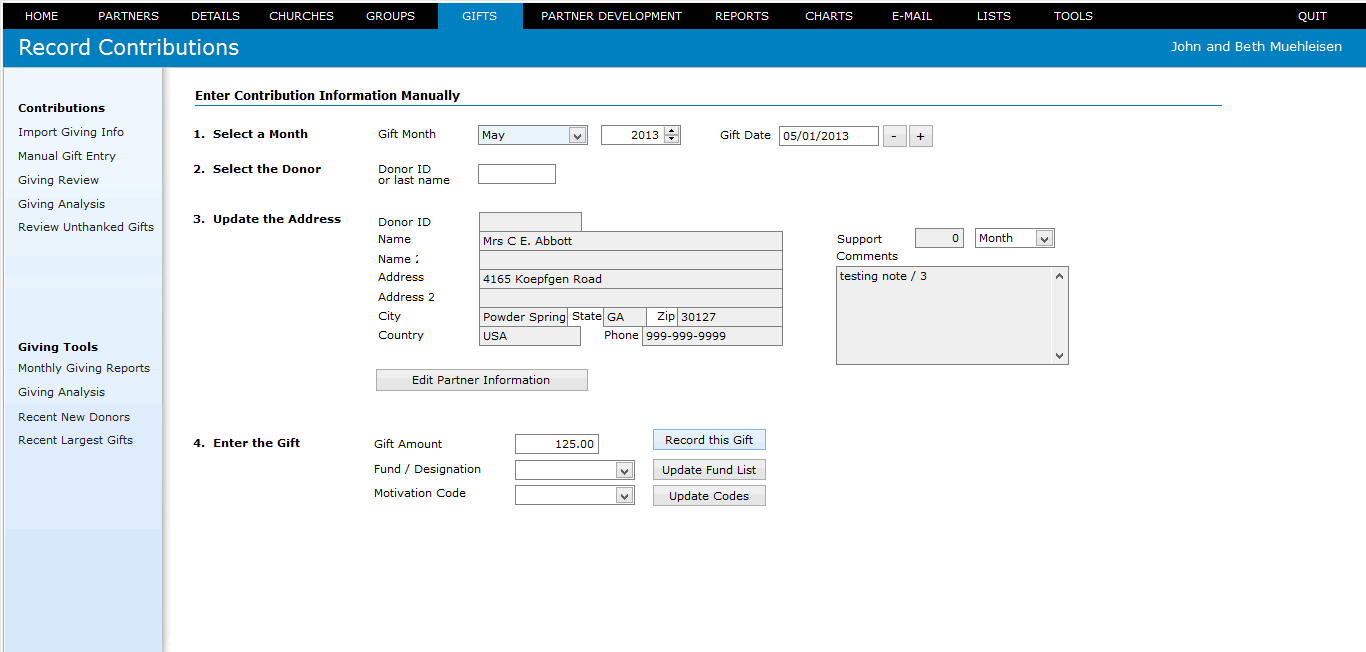Click the Support amount field
This screenshot has width=1366, height=652.
940,238
